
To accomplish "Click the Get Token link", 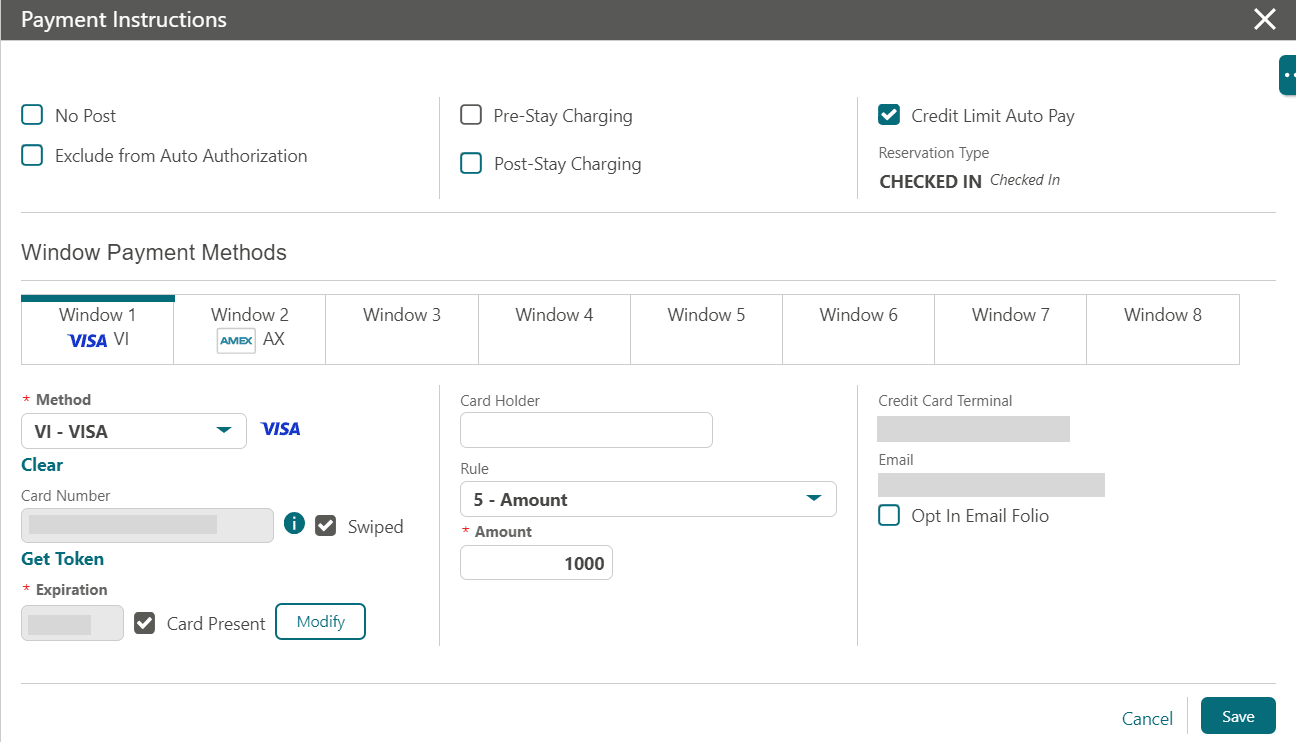I will pyautogui.click(x=62, y=558).
